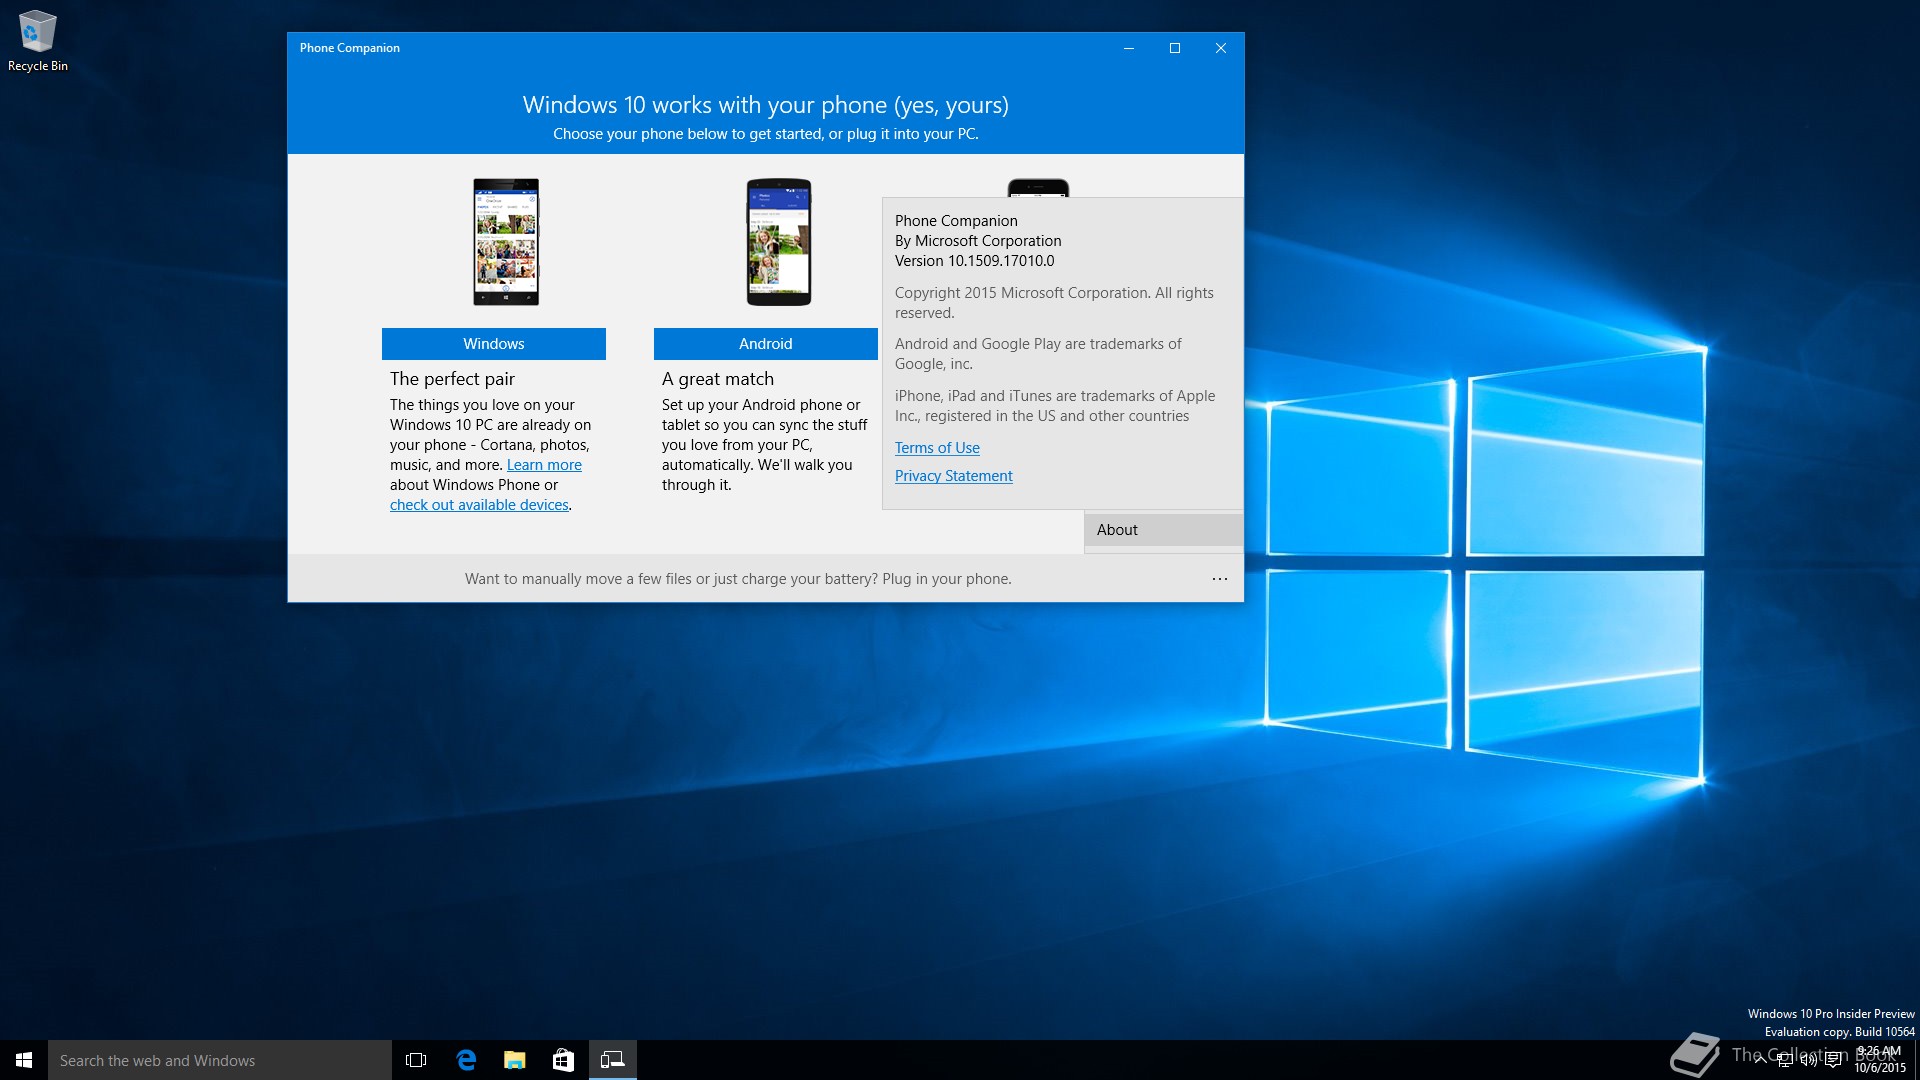Follow the Learn more link

tap(544, 465)
